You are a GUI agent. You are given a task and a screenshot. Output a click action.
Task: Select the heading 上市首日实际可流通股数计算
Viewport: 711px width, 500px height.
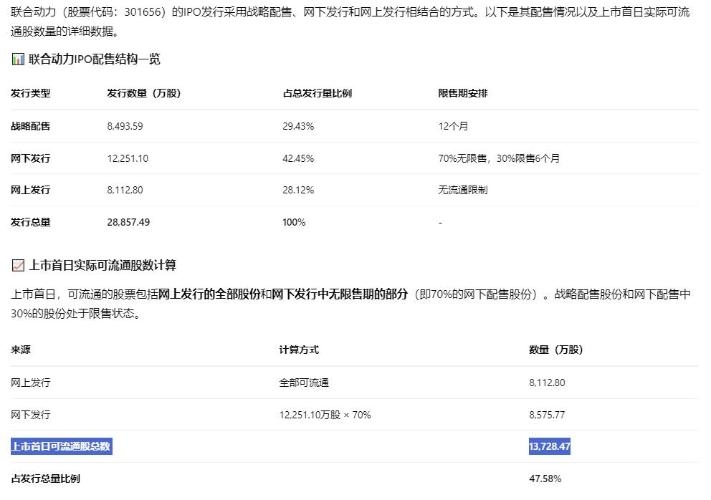[x=102, y=265]
